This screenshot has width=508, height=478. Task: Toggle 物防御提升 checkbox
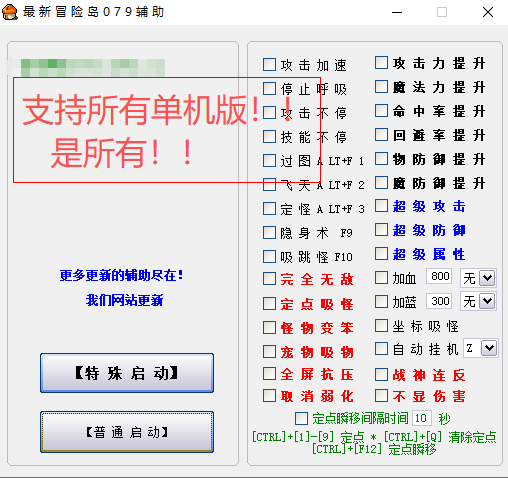pyautogui.click(x=381, y=159)
